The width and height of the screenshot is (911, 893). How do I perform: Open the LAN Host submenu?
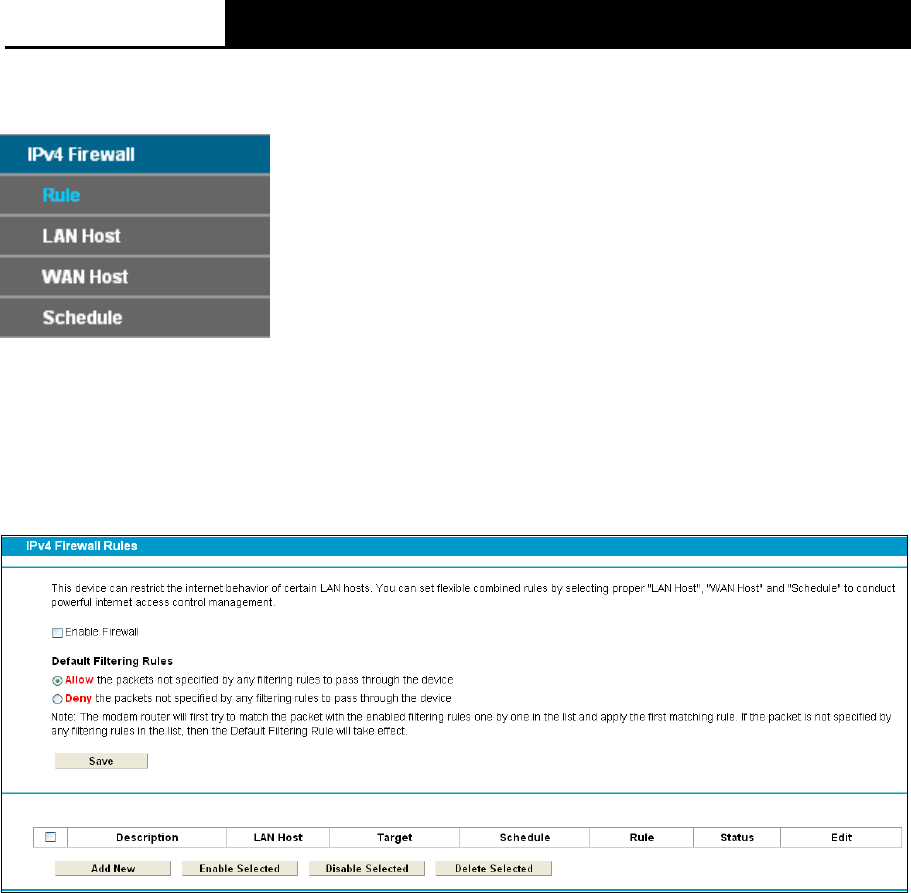pyautogui.click(x=135, y=236)
